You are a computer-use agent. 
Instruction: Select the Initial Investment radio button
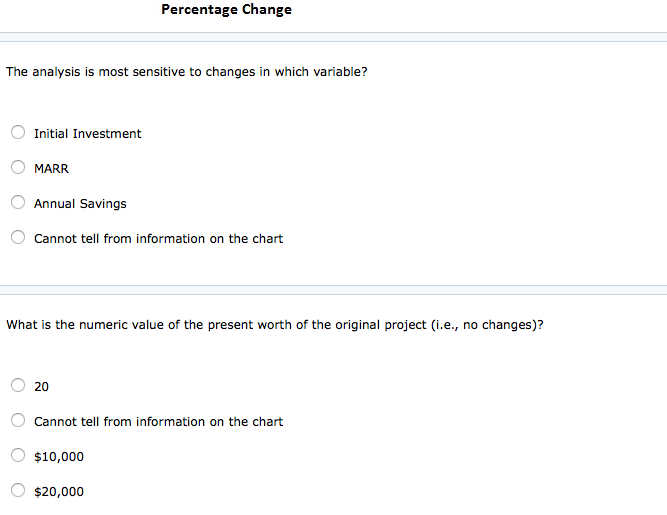pos(18,132)
